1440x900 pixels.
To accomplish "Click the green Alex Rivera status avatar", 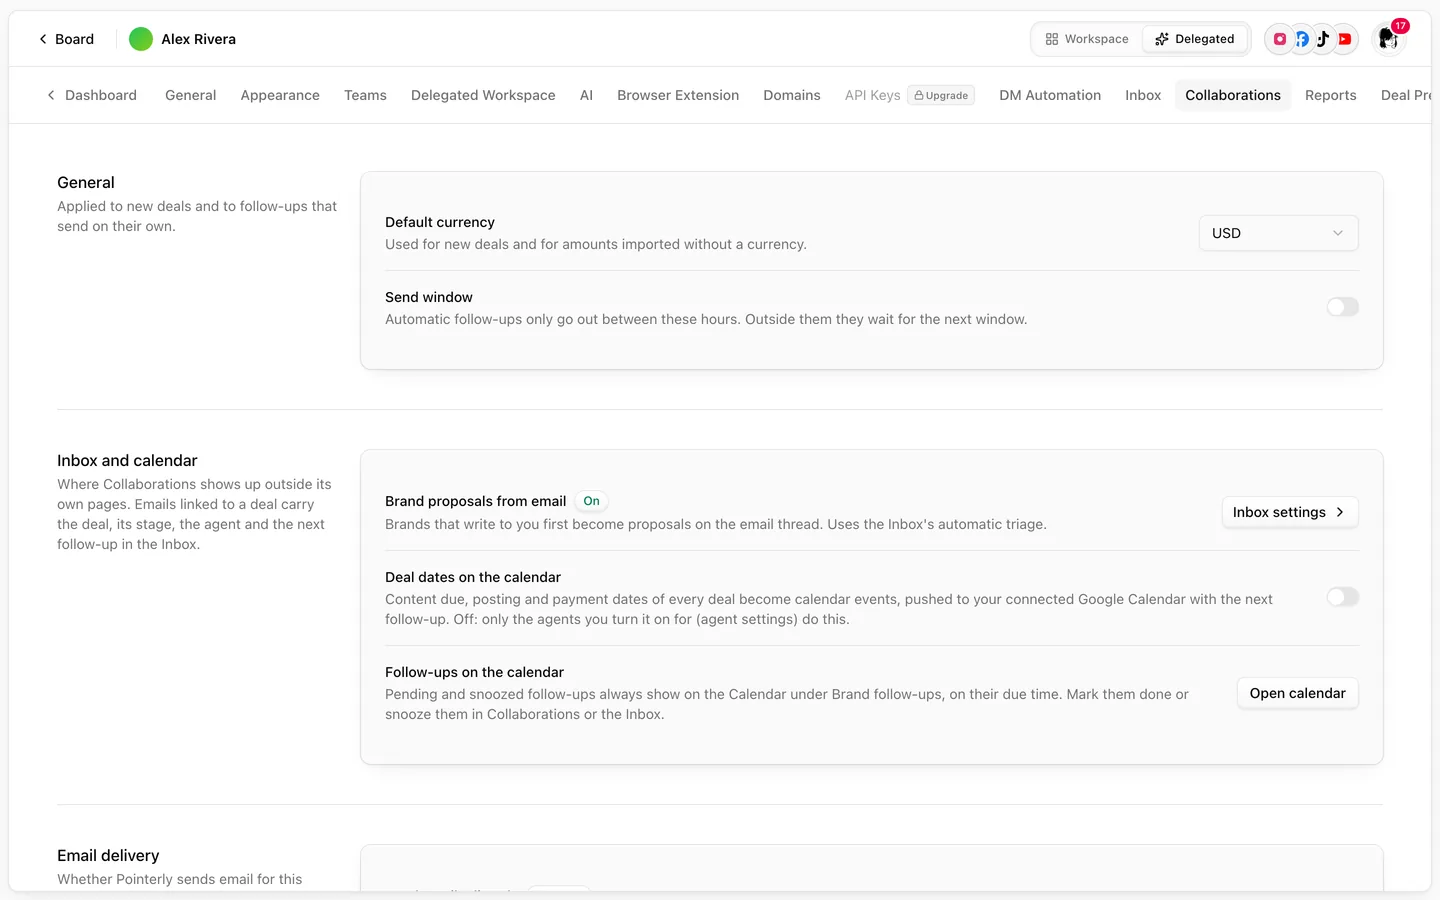I will tap(141, 39).
